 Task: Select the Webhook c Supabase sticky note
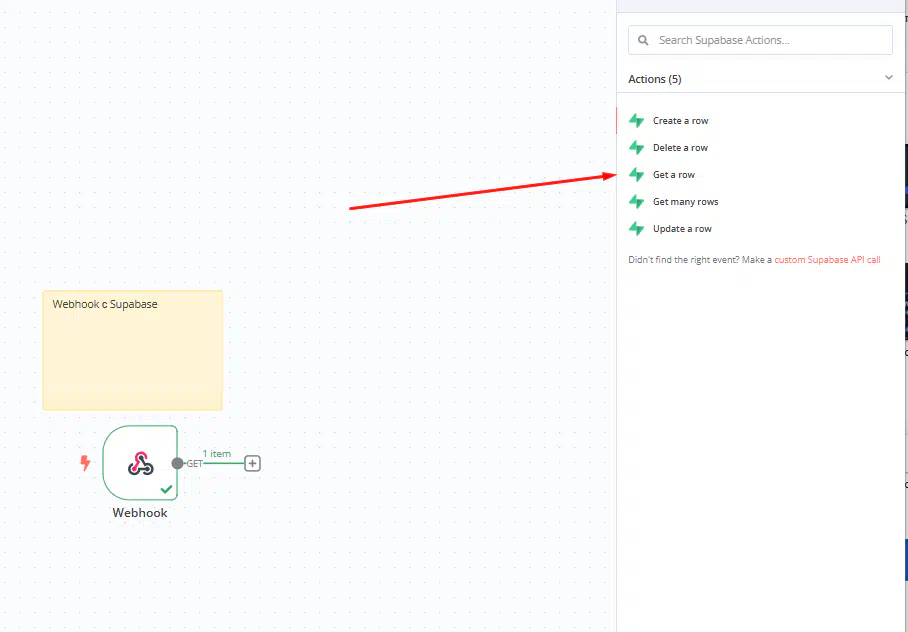pos(133,350)
